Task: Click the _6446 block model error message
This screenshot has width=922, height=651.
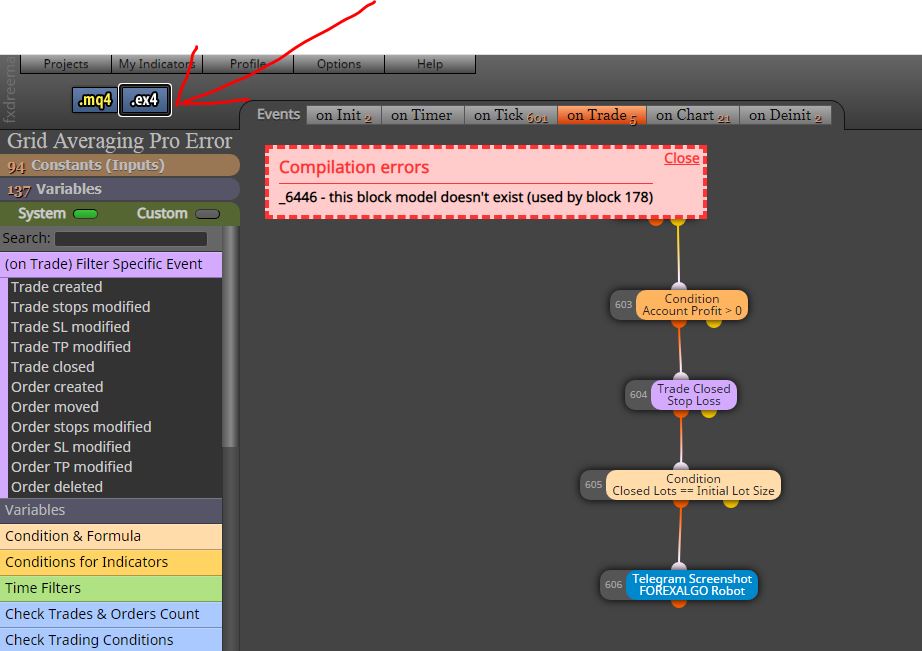Action: pyautogui.click(x=466, y=197)
